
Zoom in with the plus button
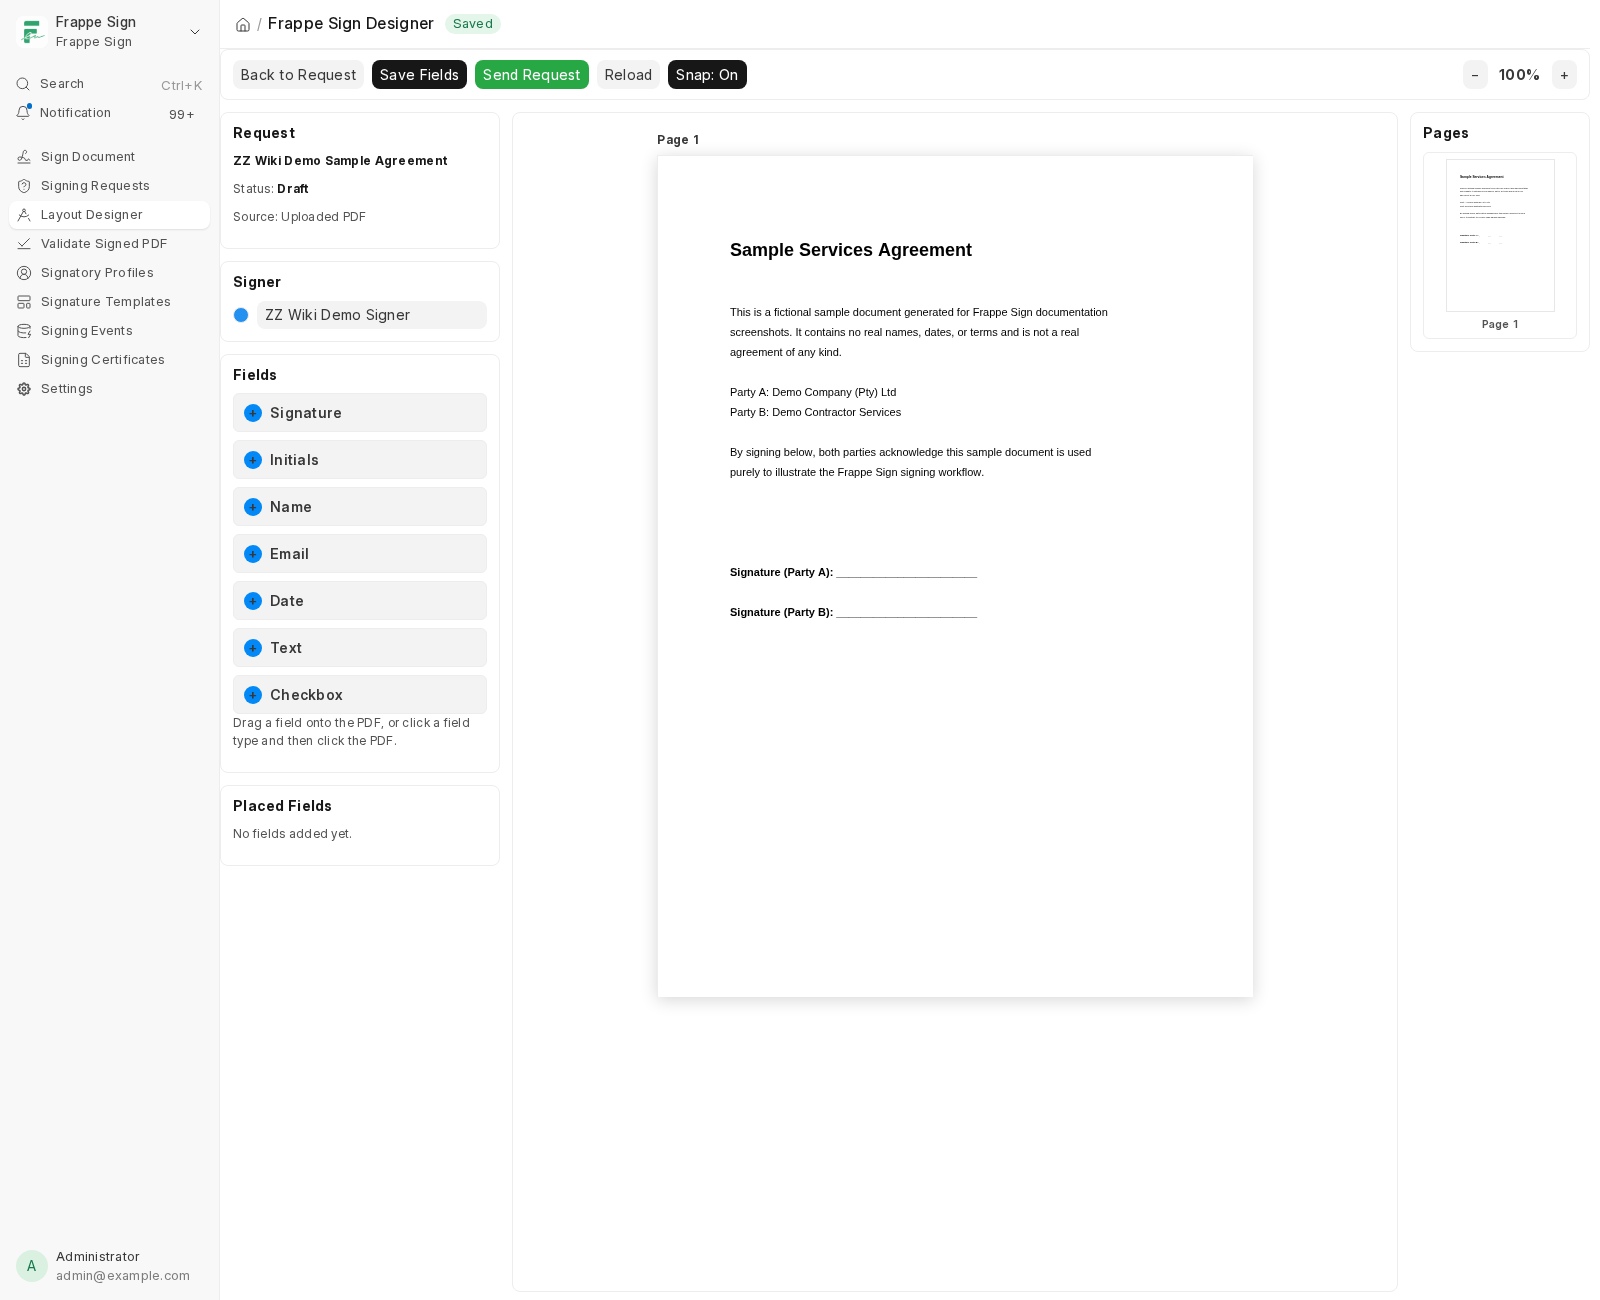pos(1564,75)
